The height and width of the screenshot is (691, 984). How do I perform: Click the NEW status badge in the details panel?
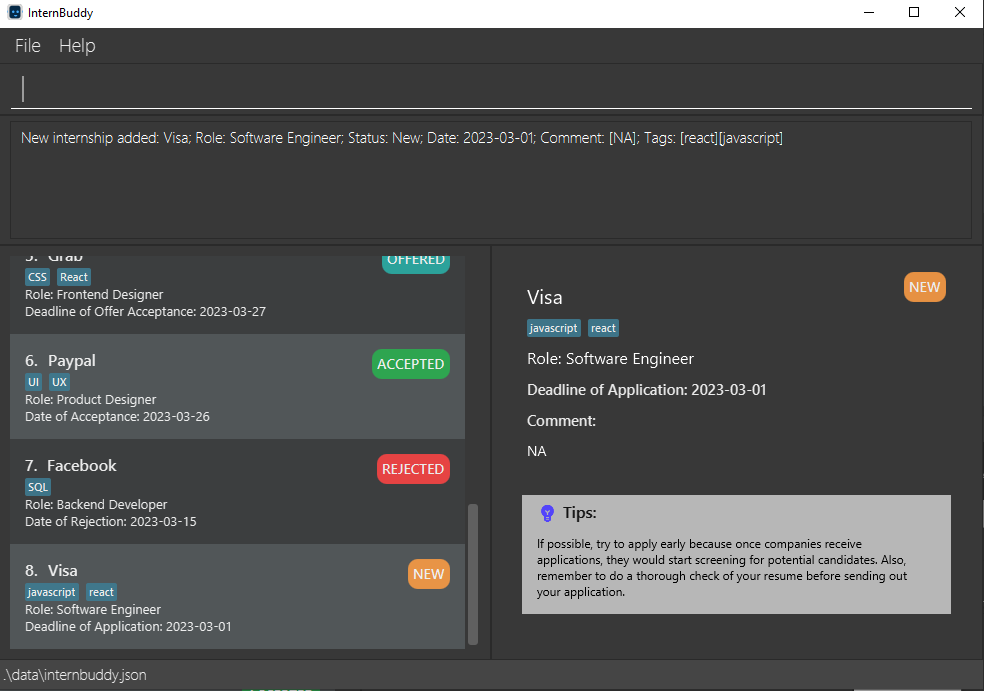[924, 287]
